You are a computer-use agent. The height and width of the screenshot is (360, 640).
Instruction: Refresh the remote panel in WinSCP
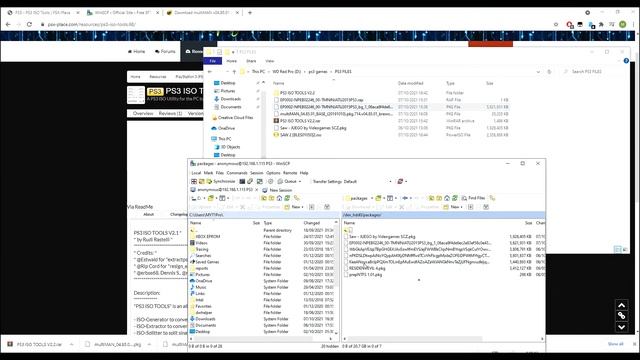455,198
